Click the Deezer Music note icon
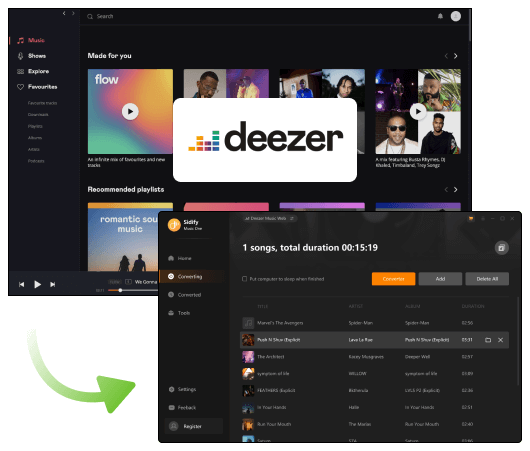 (x=21, y=40)
